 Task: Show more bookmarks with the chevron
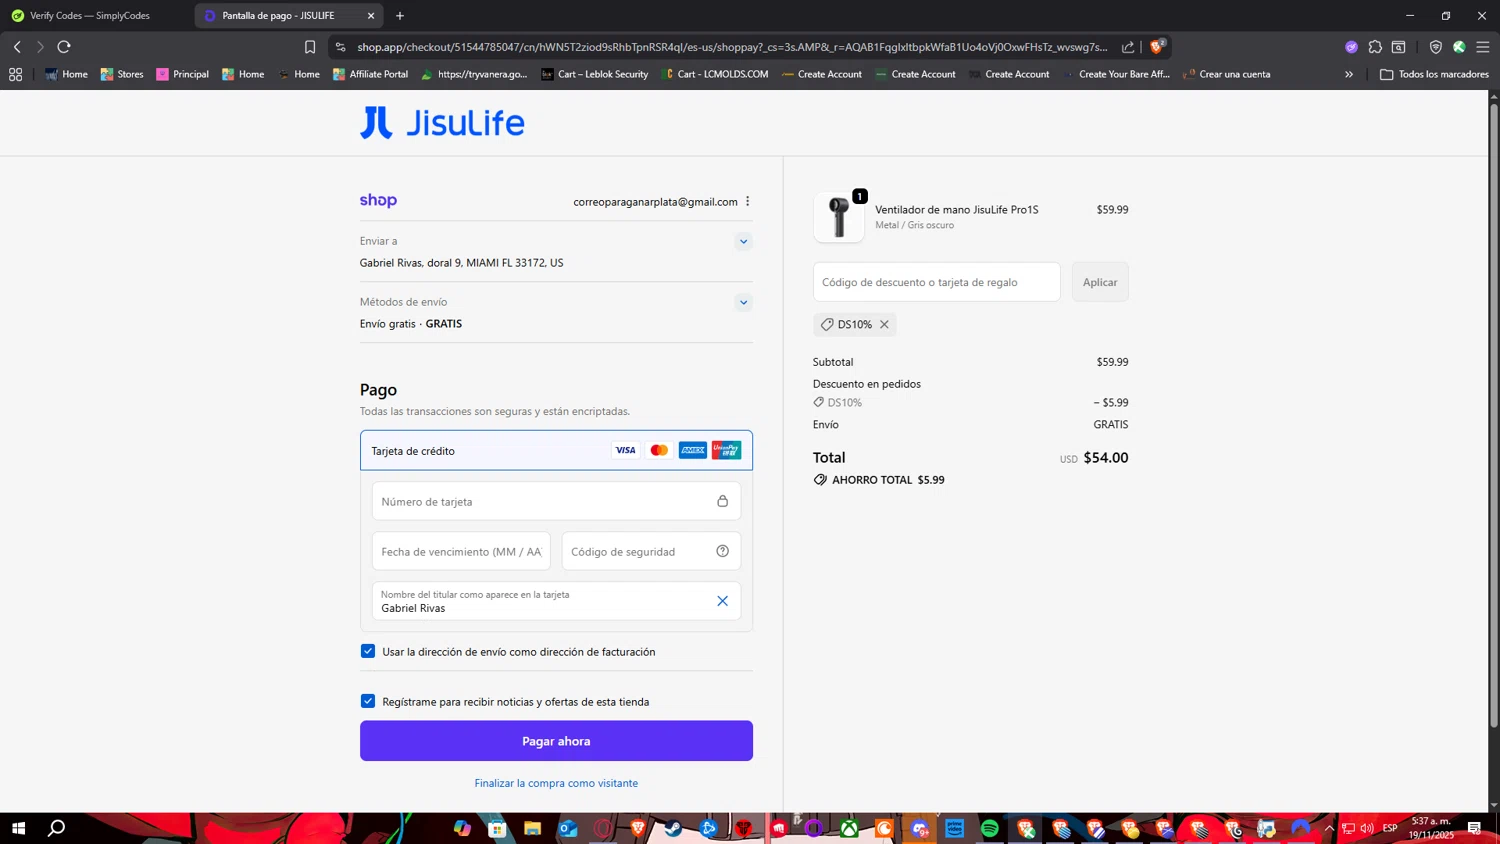(1348, 74)
